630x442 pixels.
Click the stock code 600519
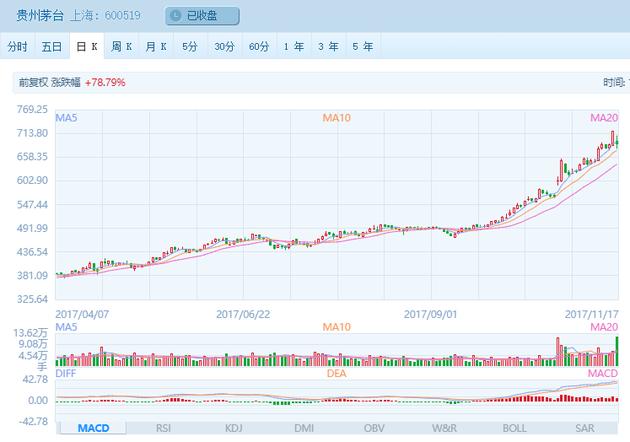(x=123, y=16)
